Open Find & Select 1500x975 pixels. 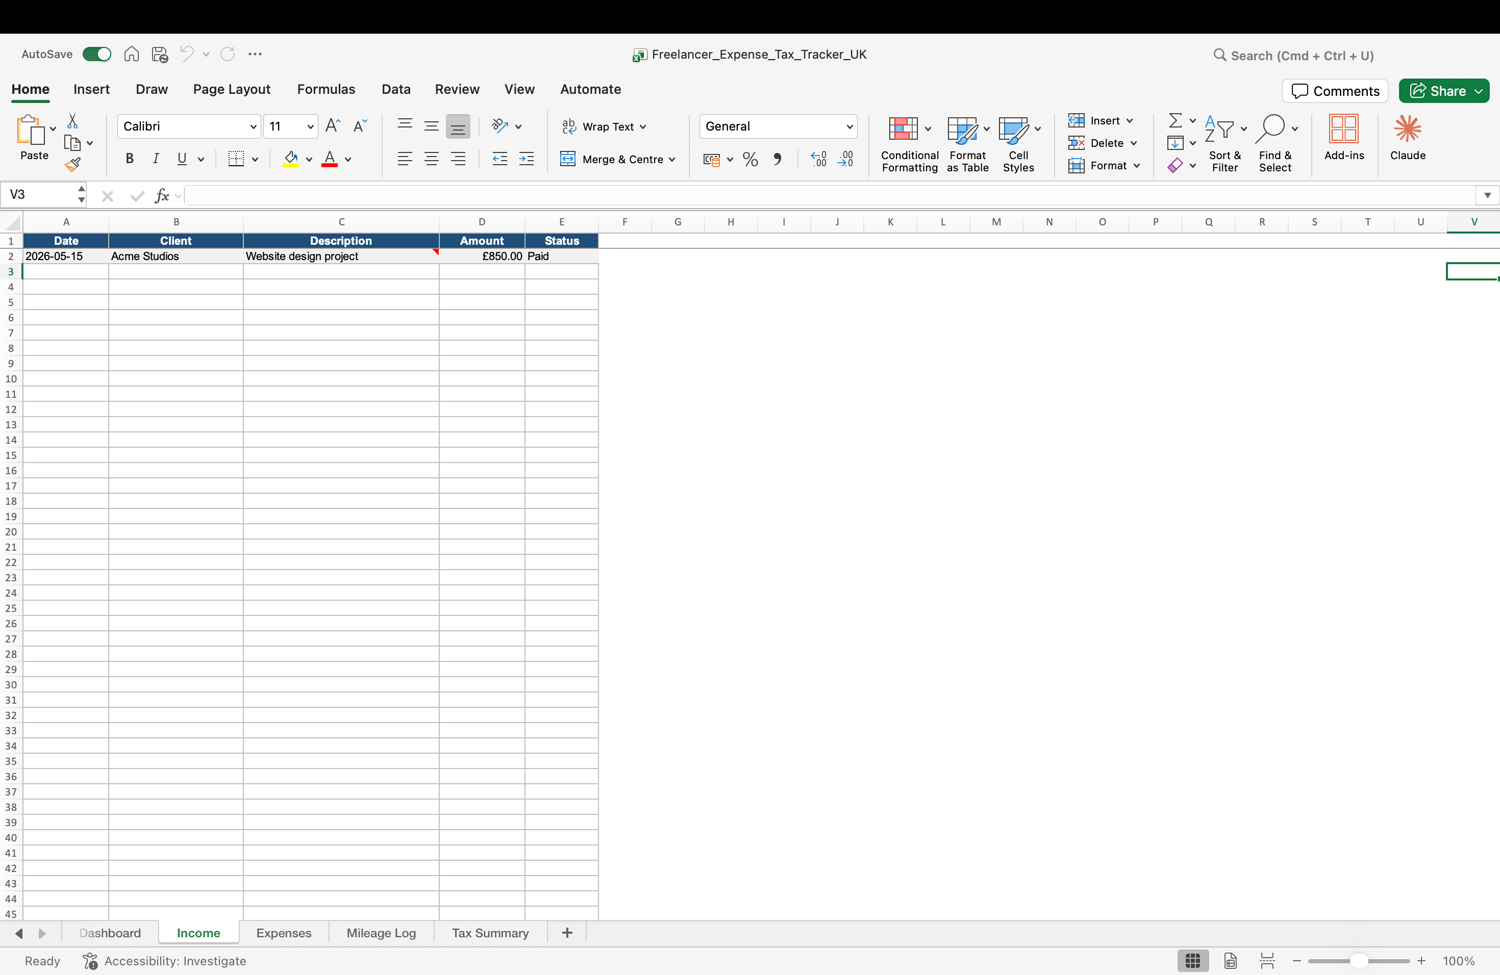tap(1275, 144)
